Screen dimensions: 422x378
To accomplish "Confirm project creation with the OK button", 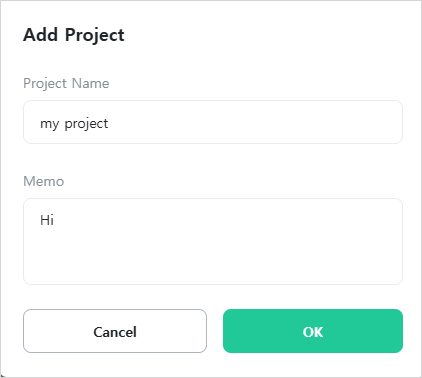I will (x=313, y=331).
